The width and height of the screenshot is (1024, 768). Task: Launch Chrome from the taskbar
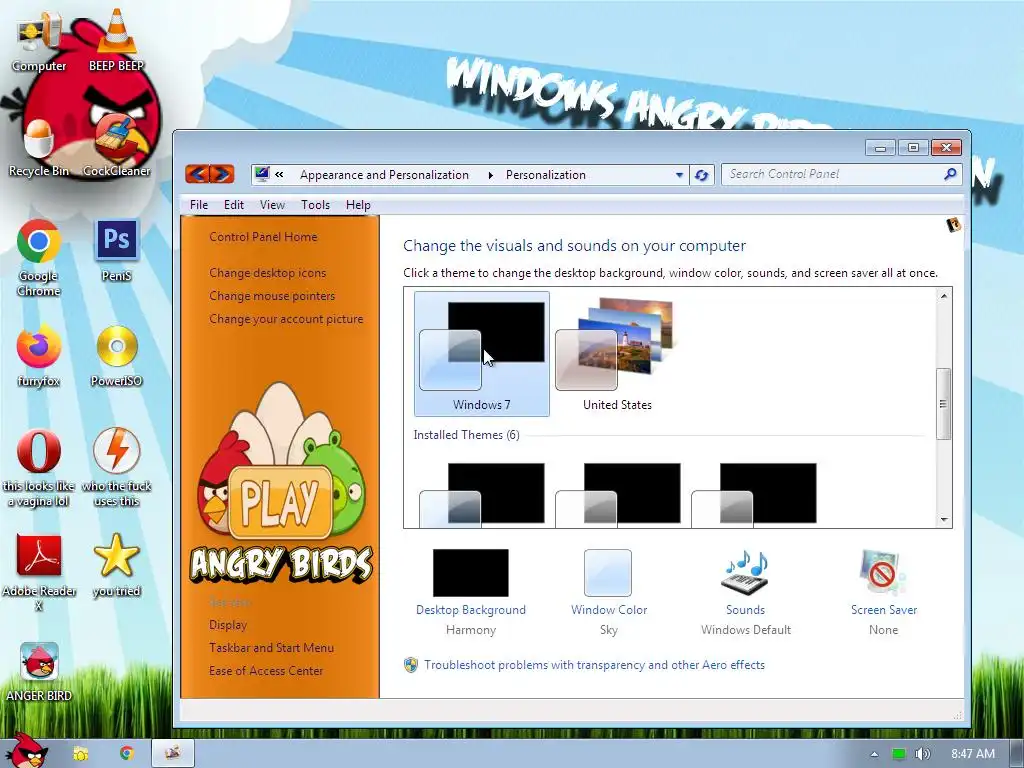127,754
